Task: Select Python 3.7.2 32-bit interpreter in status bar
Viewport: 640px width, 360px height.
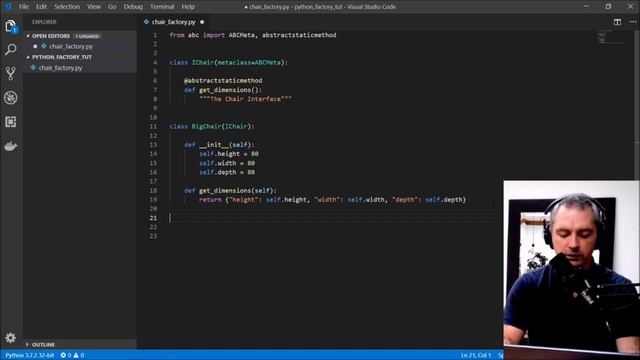Action: 30,355
